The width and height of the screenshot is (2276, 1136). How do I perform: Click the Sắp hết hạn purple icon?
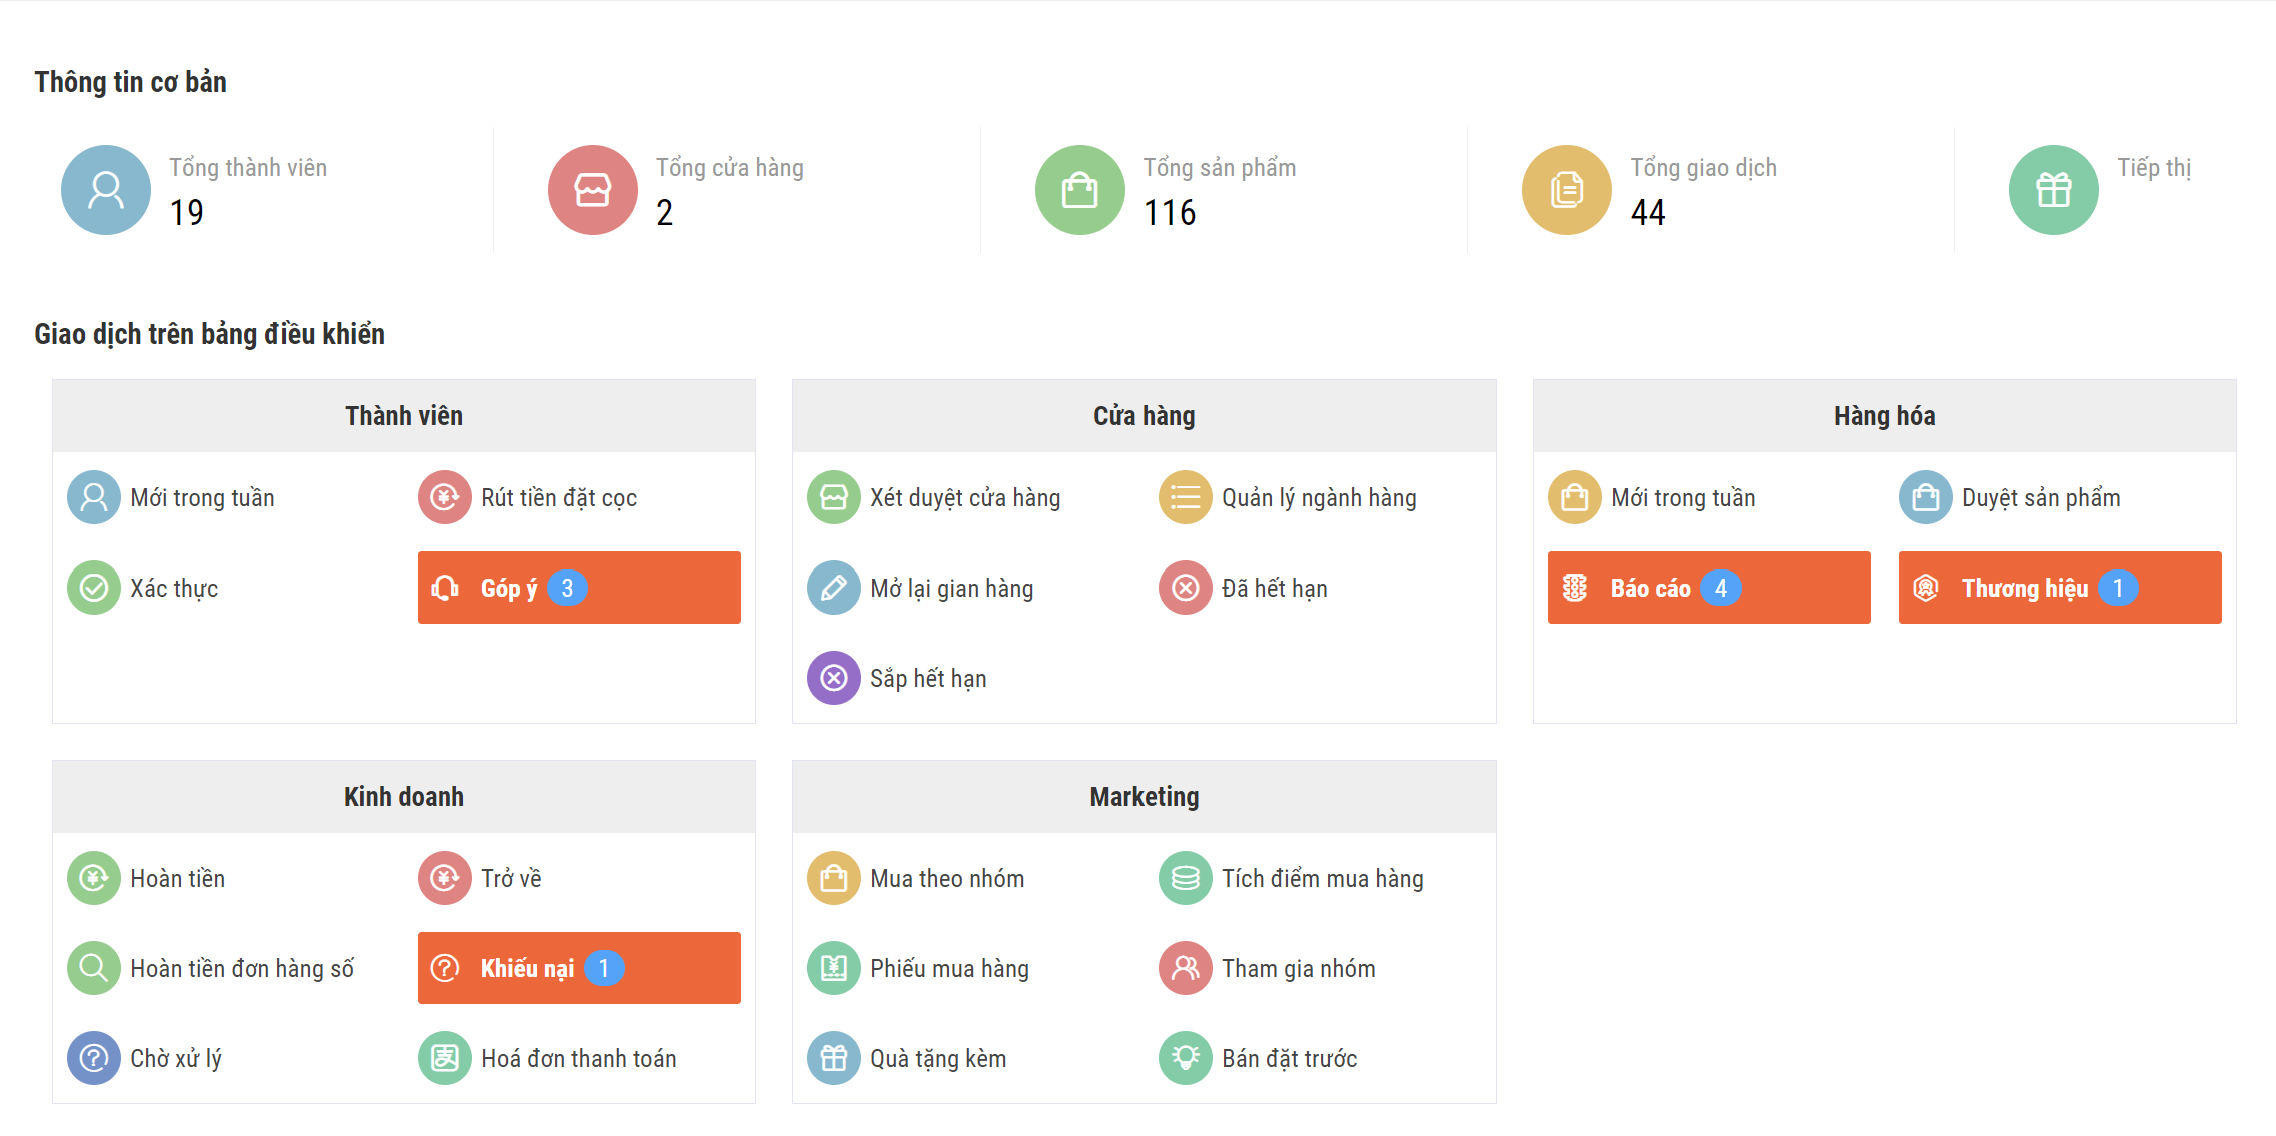[x=834, y=678]
